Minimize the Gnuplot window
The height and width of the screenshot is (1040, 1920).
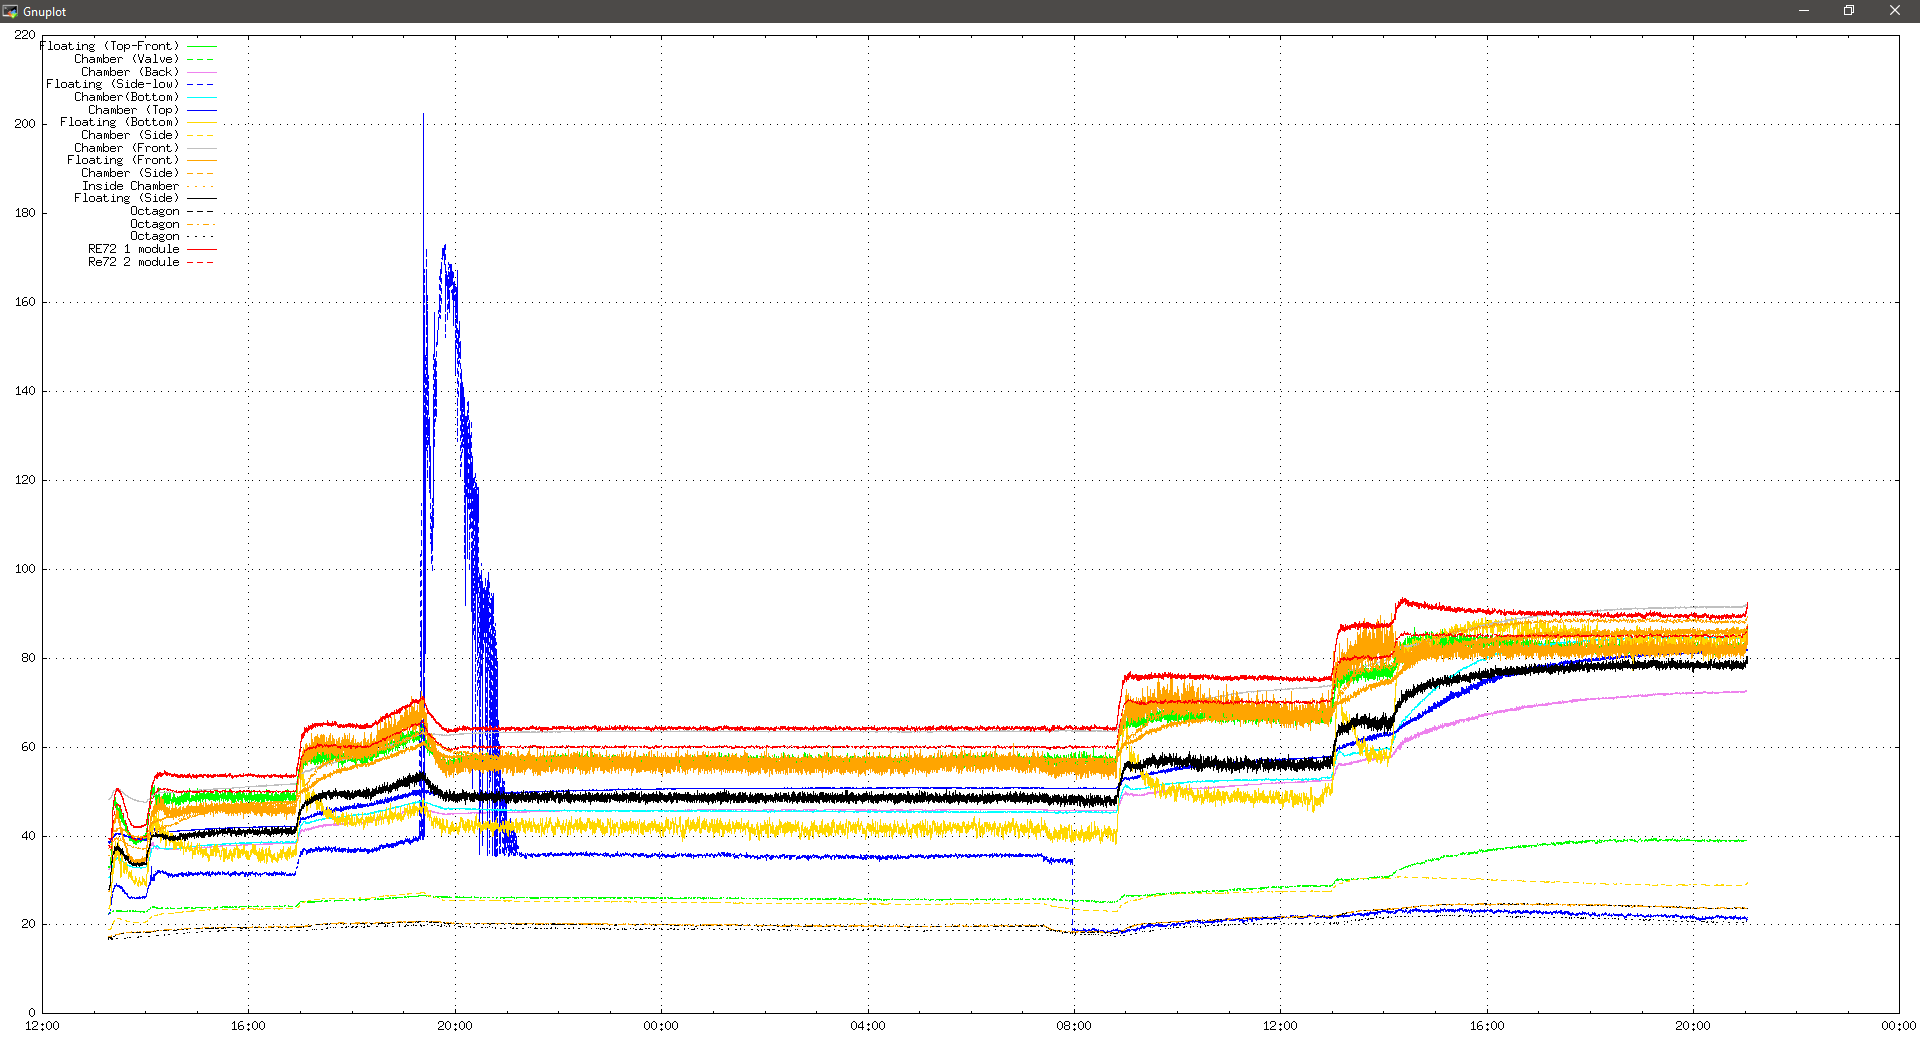pos(1804,11)
